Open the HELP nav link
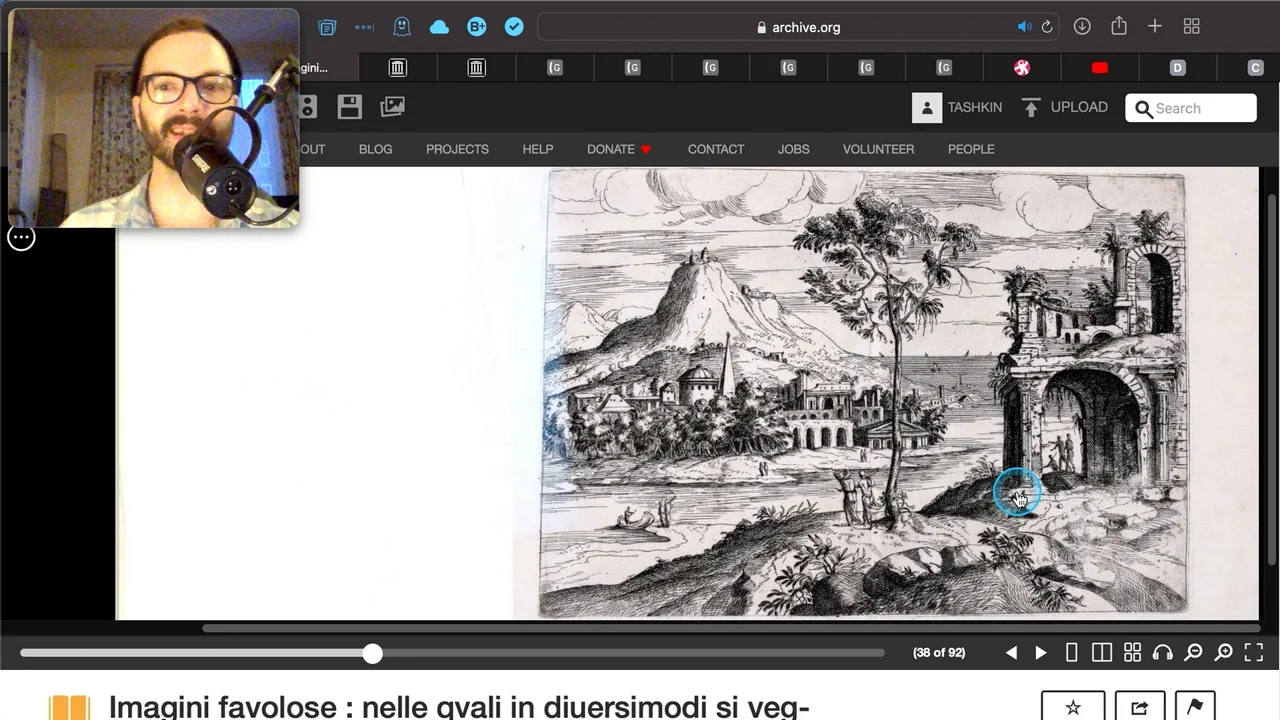Viewport: 1280px width, 720px height. pos(537,149)
